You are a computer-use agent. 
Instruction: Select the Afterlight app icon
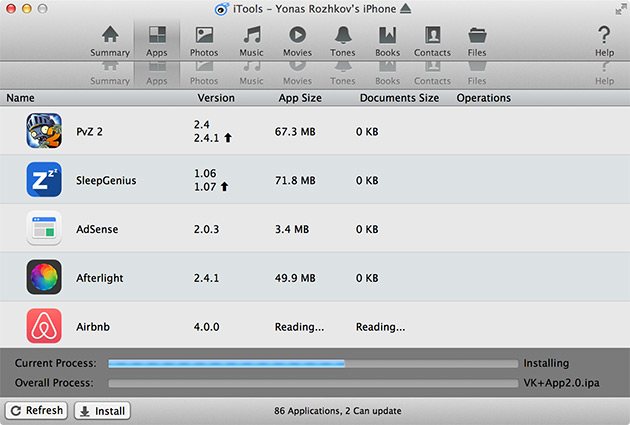pos(44,277)
